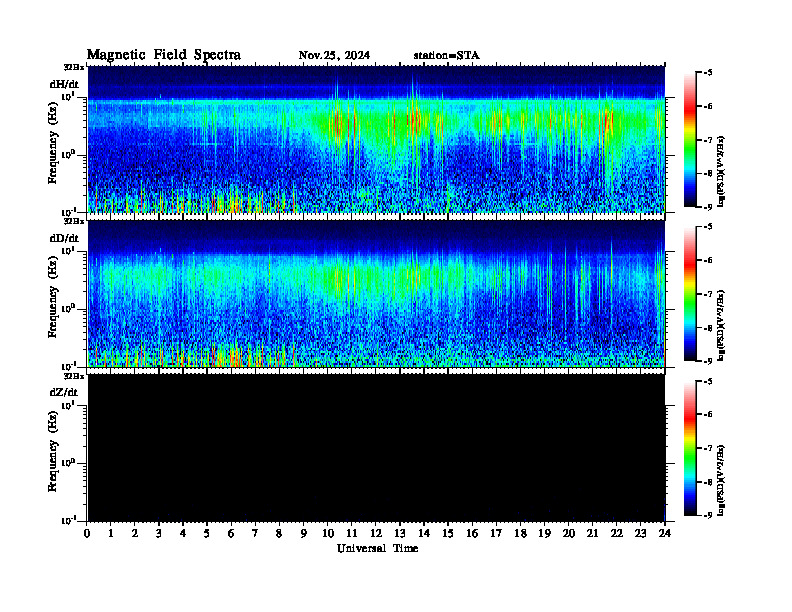Viewport: 792px width, 612px height.
Task: Select the date text "Nov.25, 2024"
Action: point(334,56)
